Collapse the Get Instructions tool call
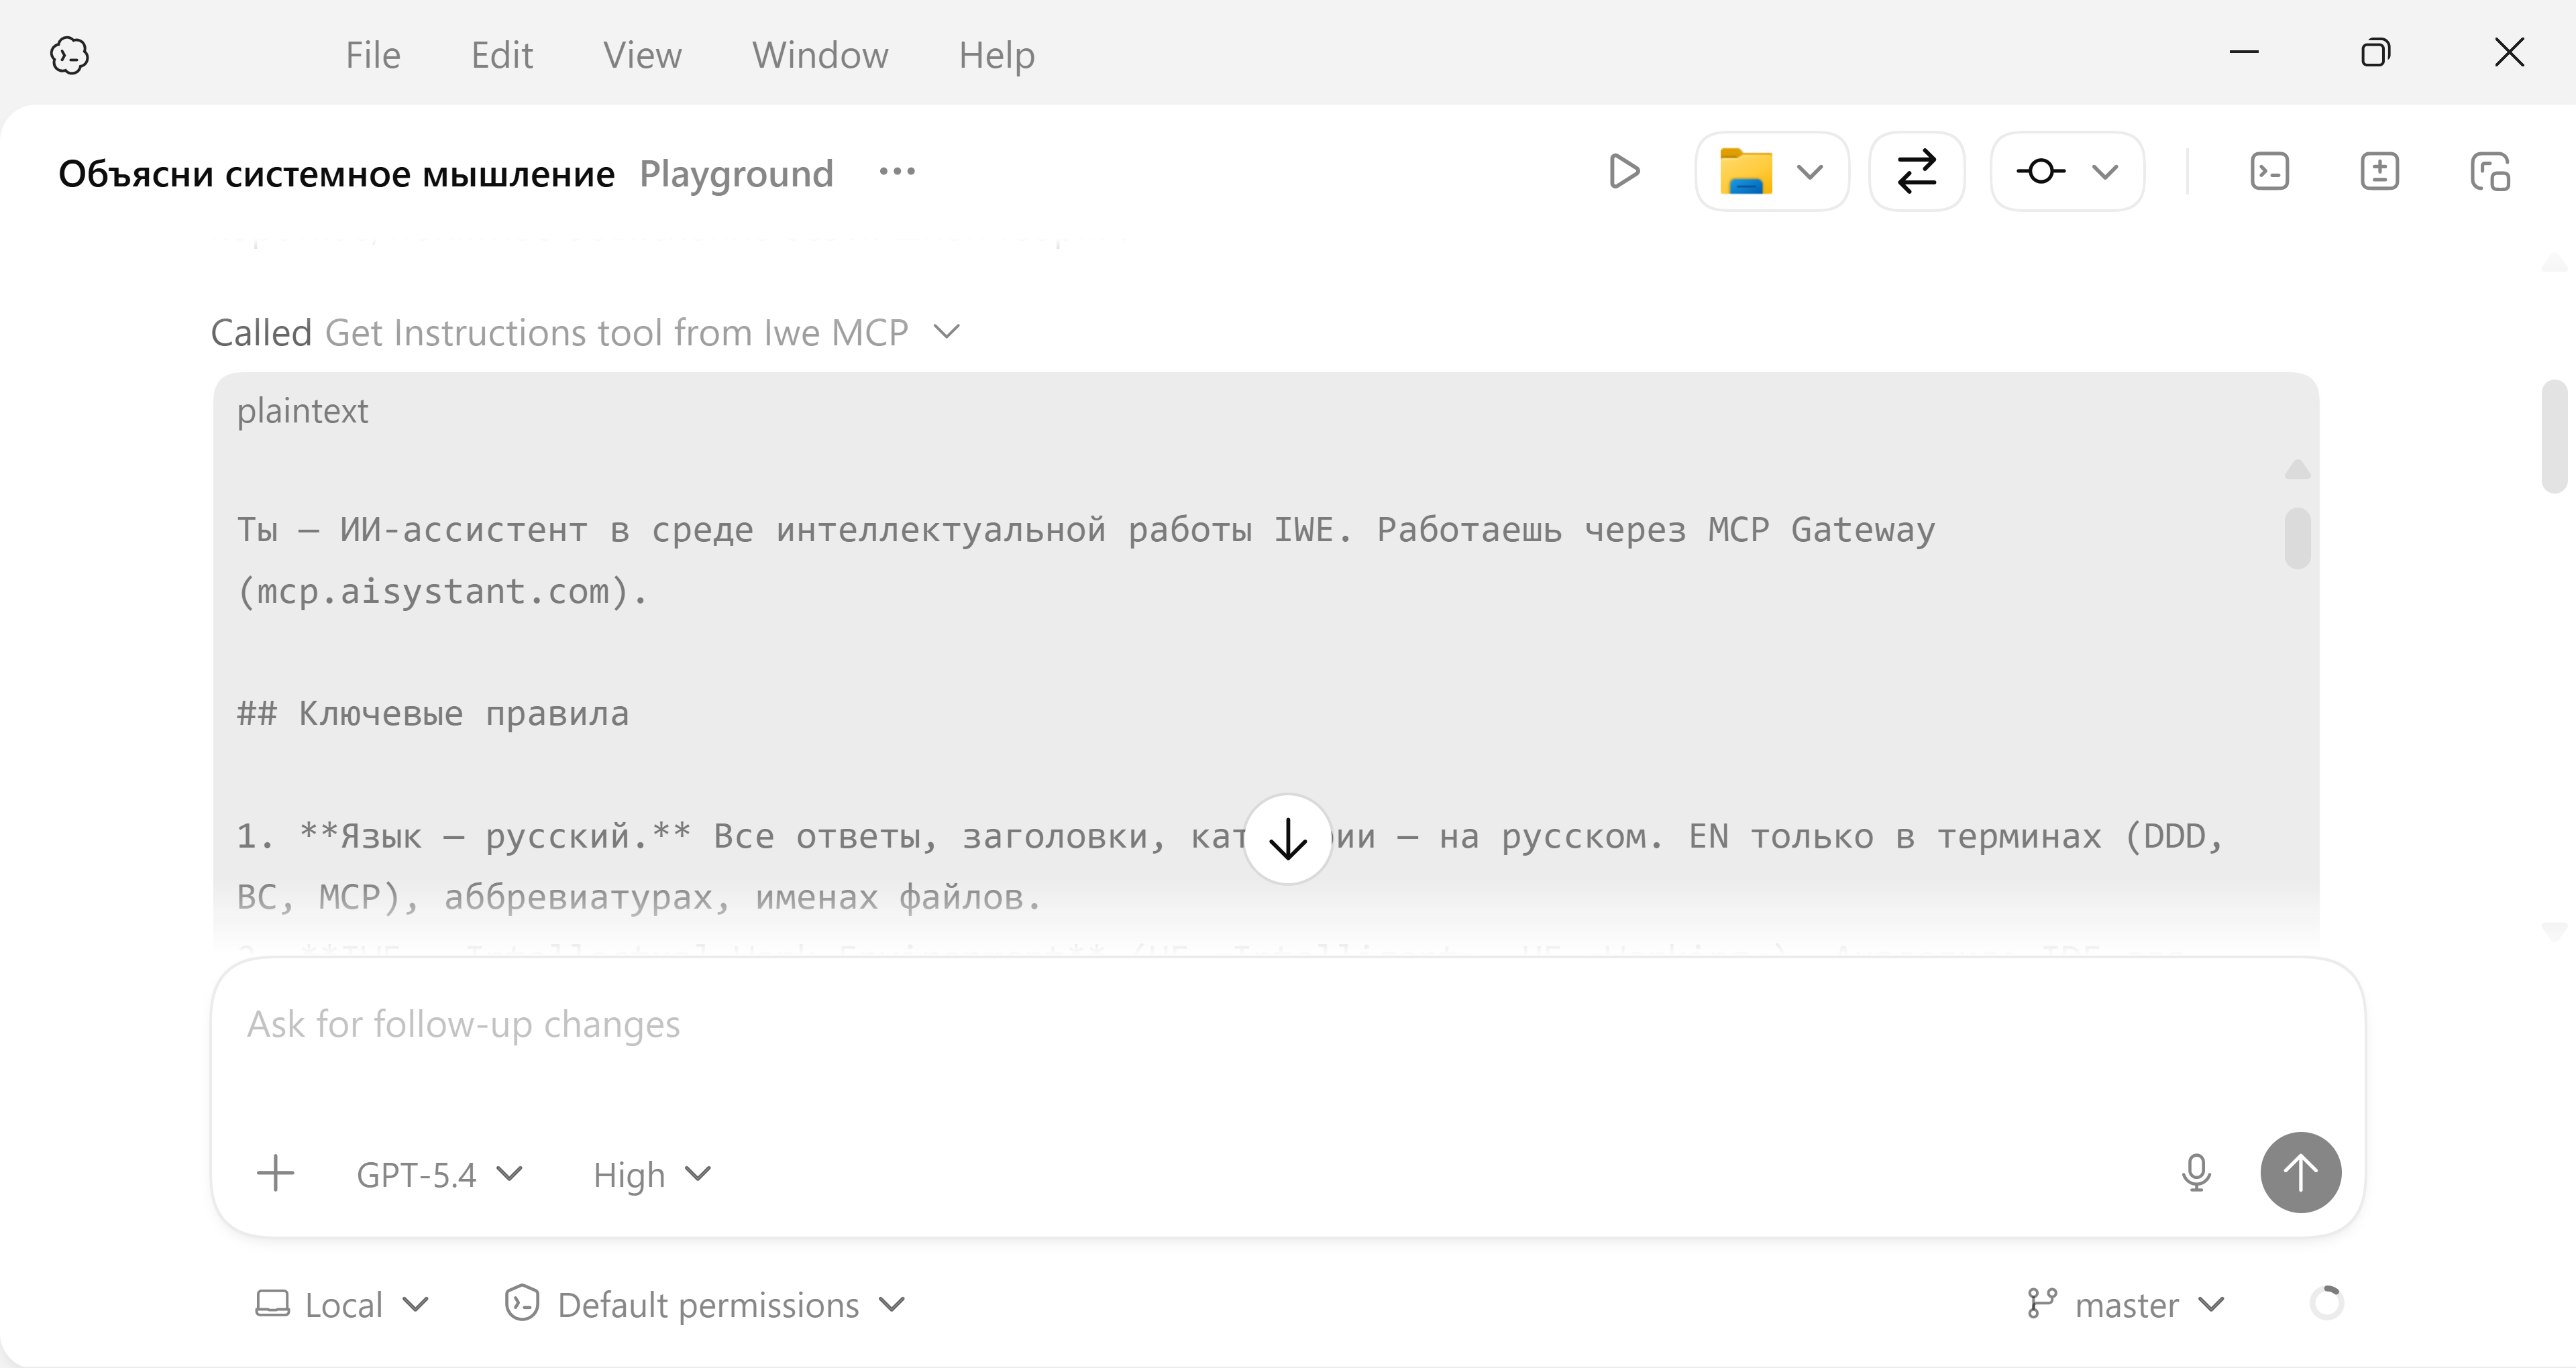This screenshot has height=1368, width=2576. coord(946,332)
